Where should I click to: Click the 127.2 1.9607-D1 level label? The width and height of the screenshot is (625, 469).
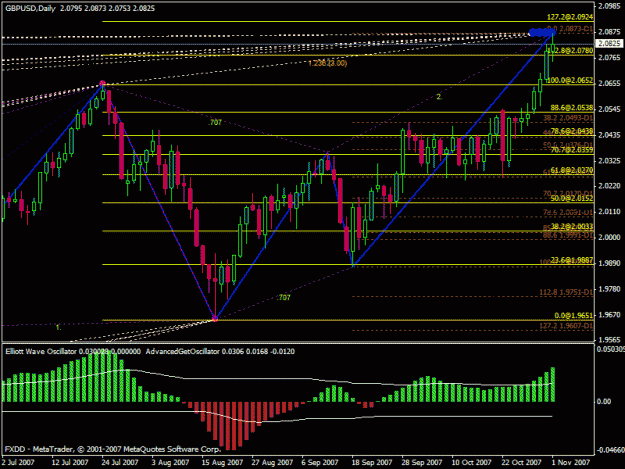pos(566,326)
